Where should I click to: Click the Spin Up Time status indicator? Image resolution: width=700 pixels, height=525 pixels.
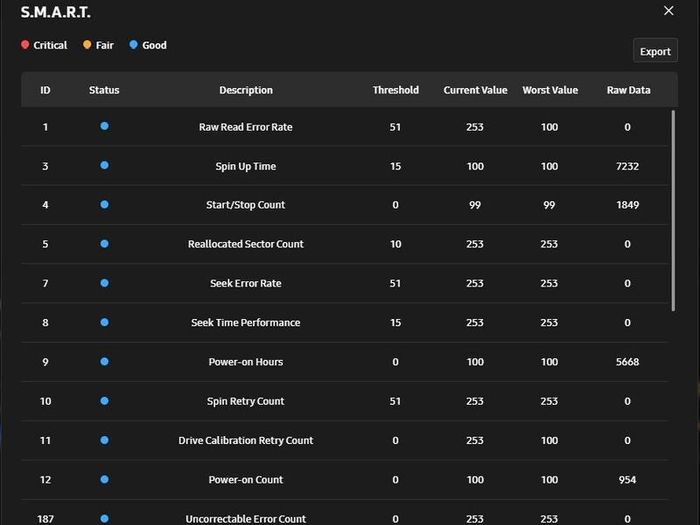tap(104, 166)
